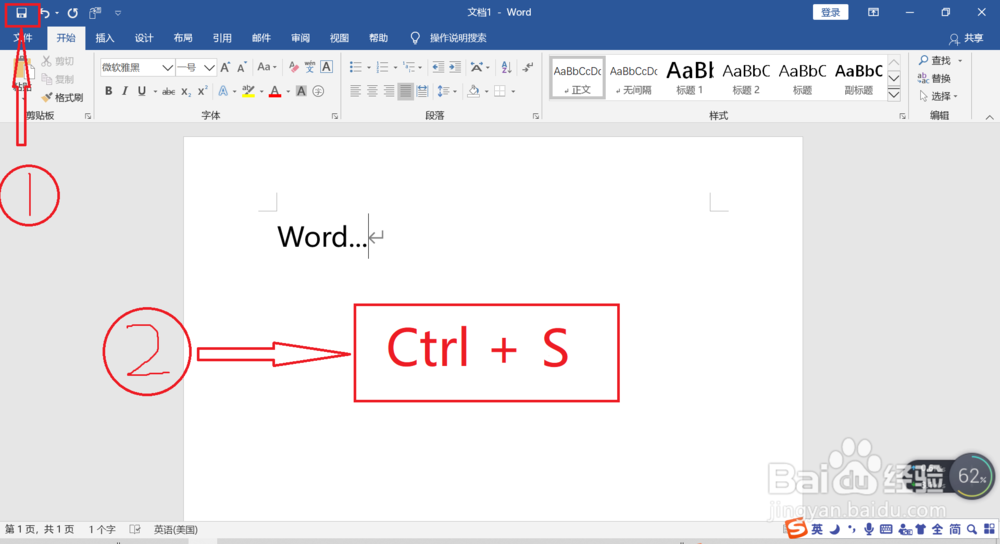Toggle center paragraph alignment
The width and height of the screenshot is (1000, 544).
tap(372, 91)
